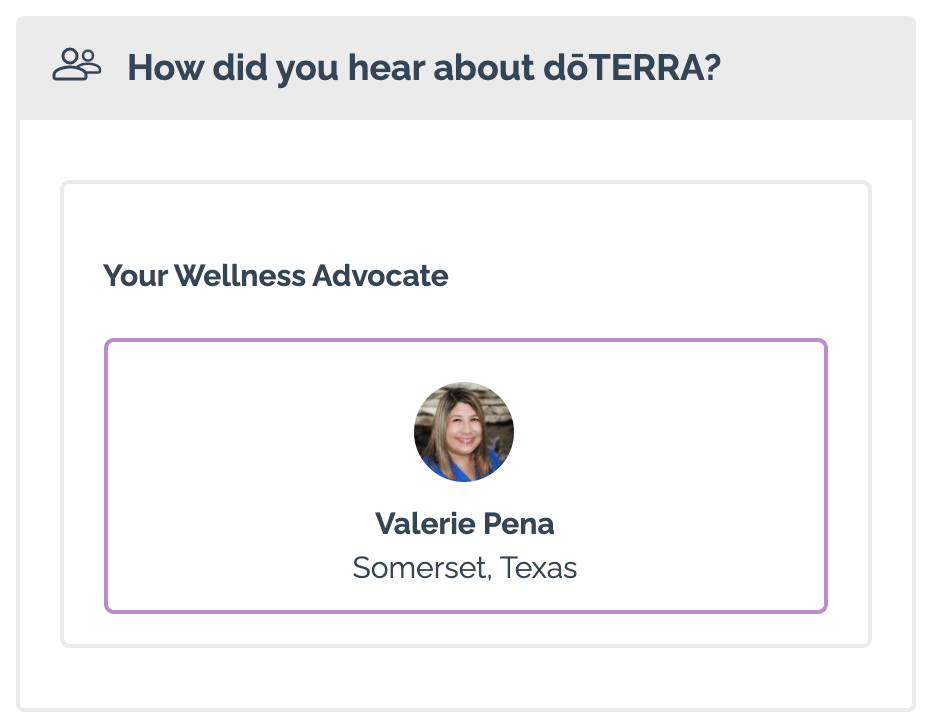Image resolution: width=934 pixels, height=718 pixels.
Task: Click the 'Your Wellness Advocate' heading
Action: pyautogui.click(x=276, y=276)
